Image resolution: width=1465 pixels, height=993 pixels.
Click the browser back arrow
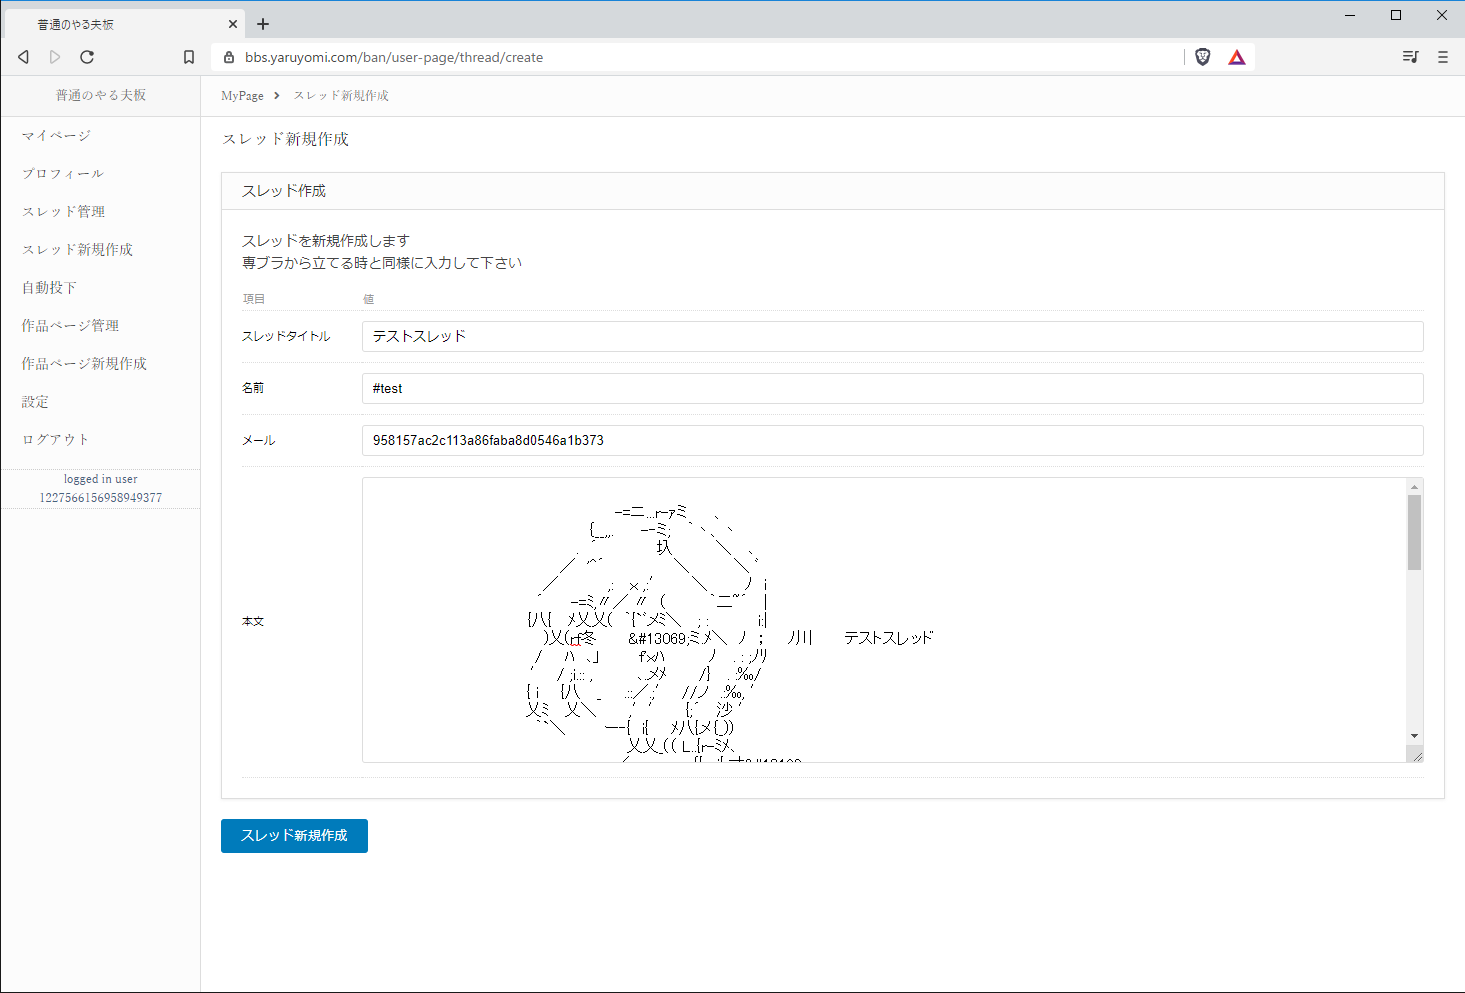pyautogui.click(x=24, y=57)
